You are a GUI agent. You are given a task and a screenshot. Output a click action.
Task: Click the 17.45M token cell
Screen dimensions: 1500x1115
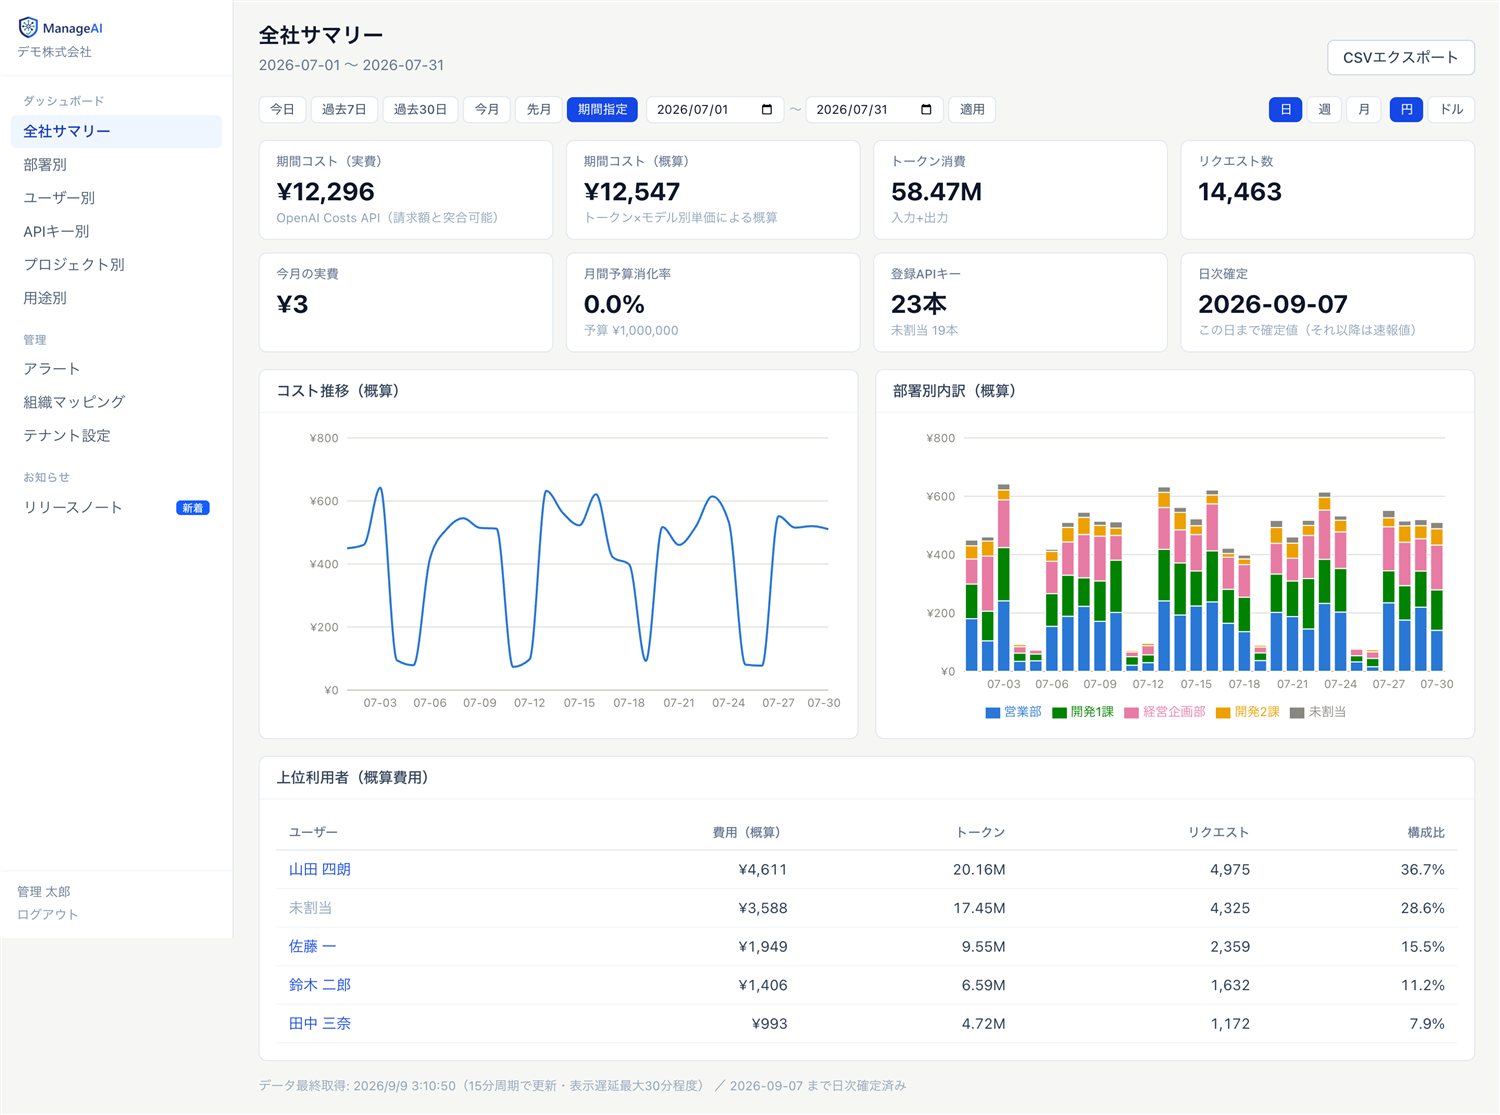[979, 908]
